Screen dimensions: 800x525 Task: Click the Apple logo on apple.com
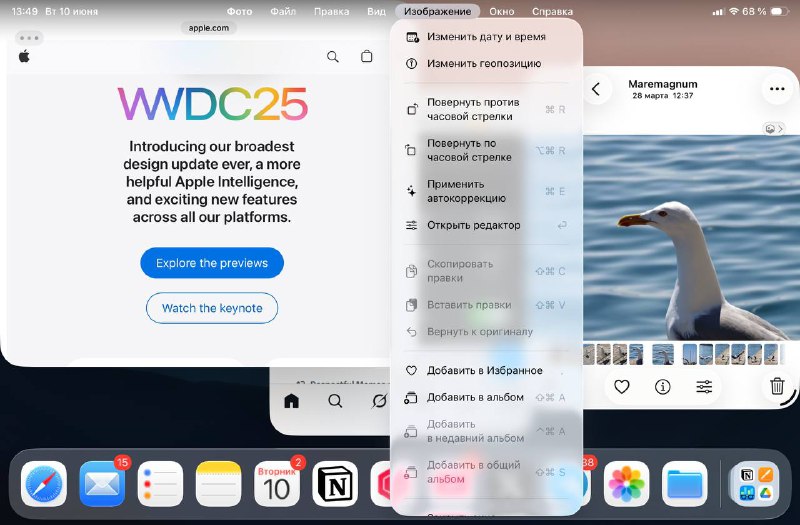pyautogui.click(x=24, y=56)
